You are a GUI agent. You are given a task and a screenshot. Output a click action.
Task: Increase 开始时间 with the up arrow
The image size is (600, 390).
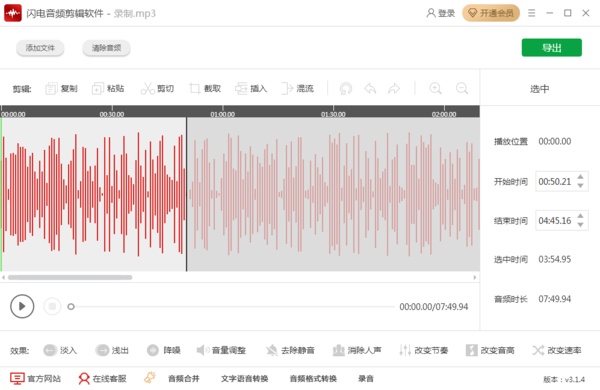pos(580,177)
